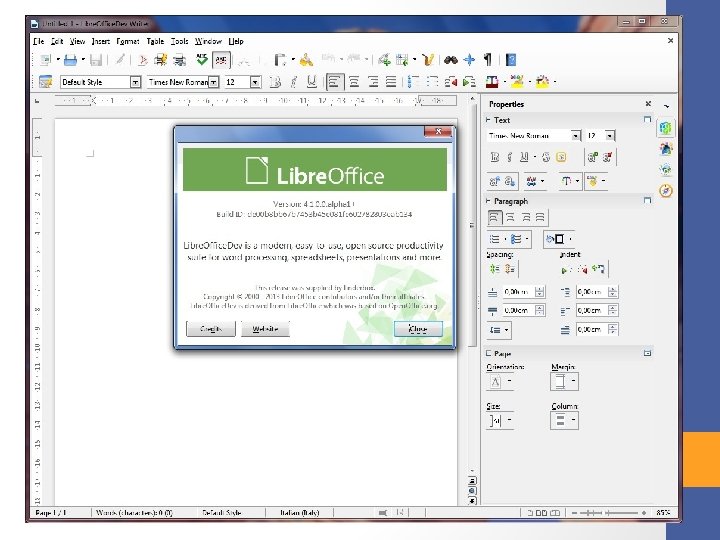Viewport: 720px width, 540px height.
Task: Close the Properties sidebar deck with the X
Action: coord(648,104)
